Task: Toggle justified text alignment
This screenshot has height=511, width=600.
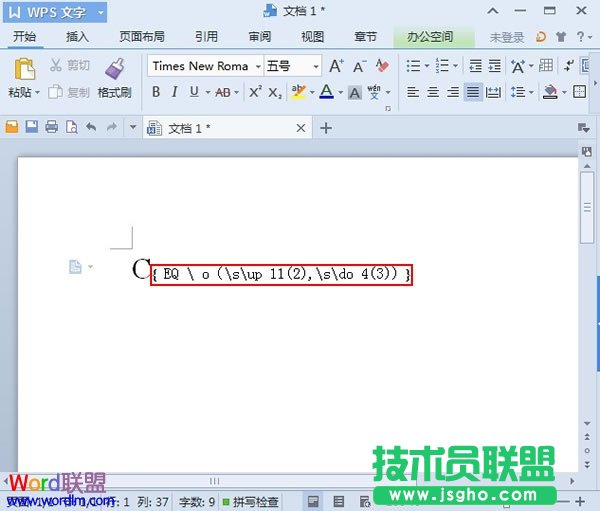Action: point(473,92)
